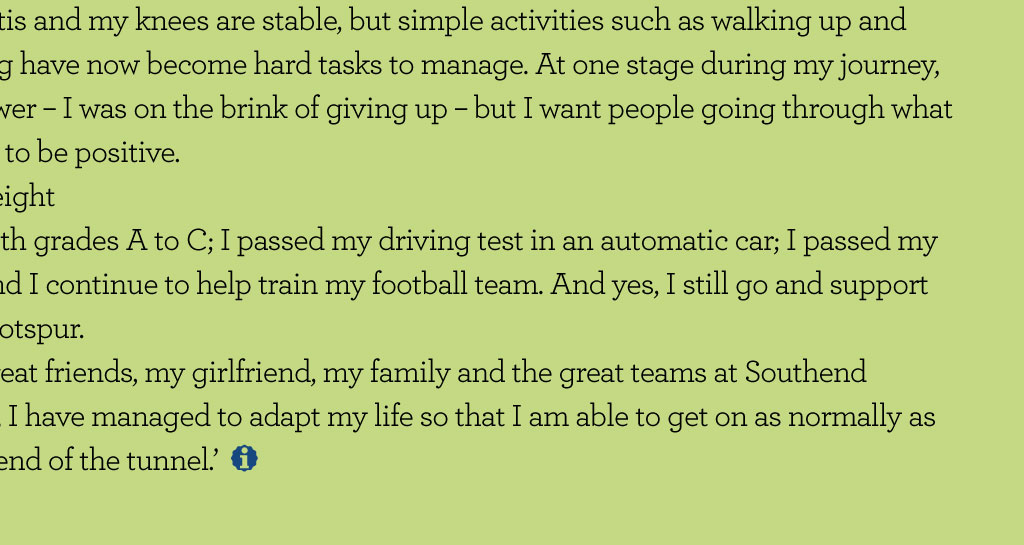Click the word 'Southend' at line end
The width and height of the screenshot is (1024, 545).
[805, 373]
